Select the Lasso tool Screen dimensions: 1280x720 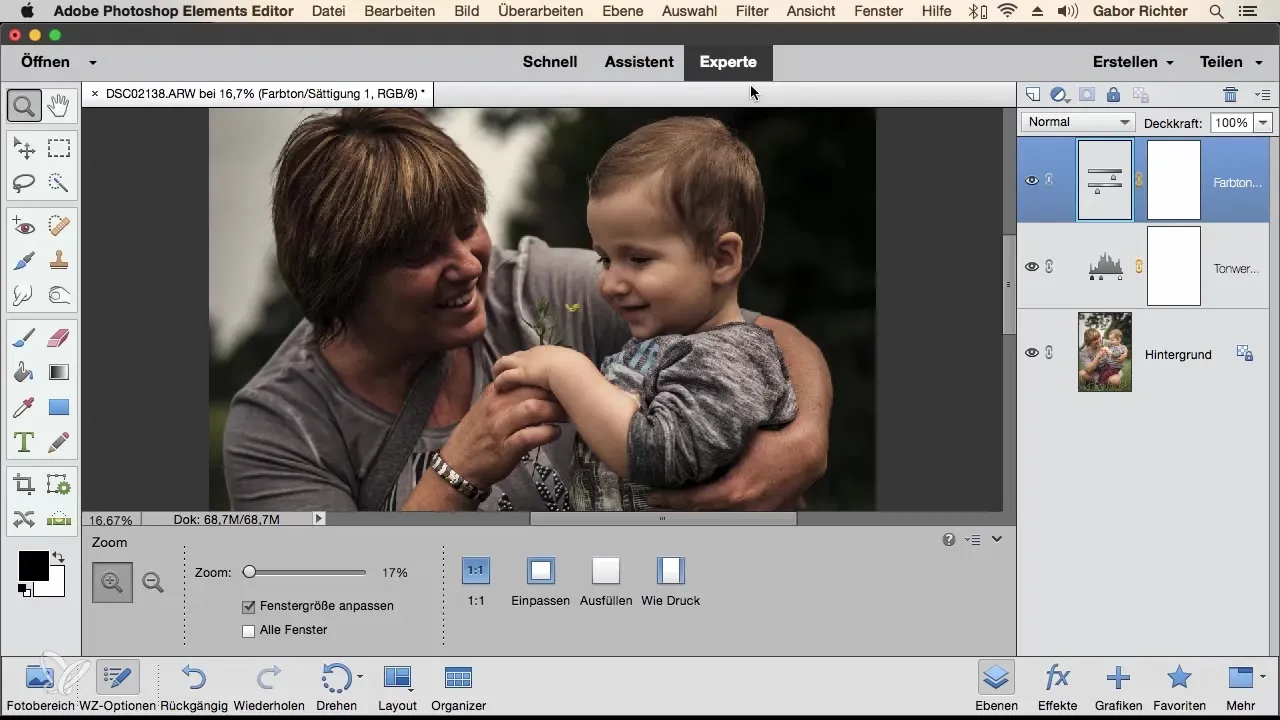(24, 183)
